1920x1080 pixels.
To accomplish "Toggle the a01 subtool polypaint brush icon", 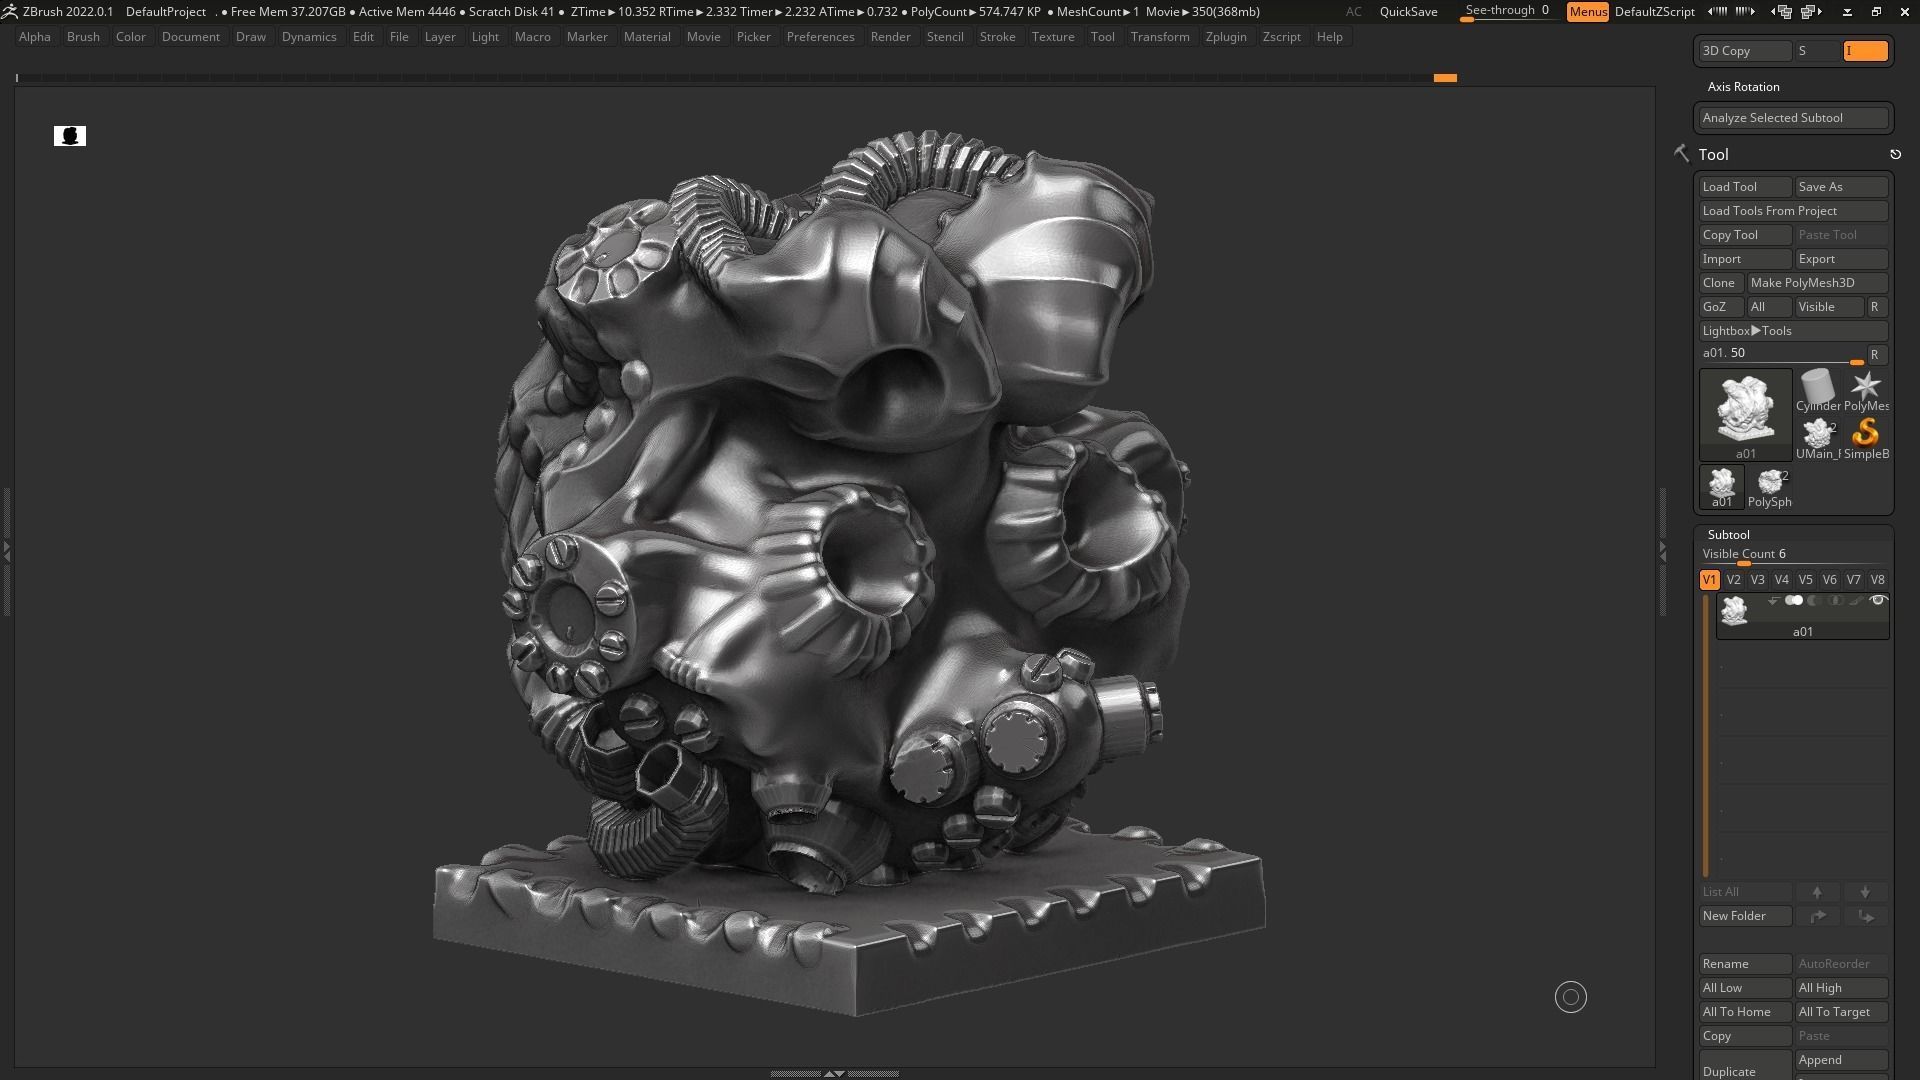I will (x=1856, y=601).
